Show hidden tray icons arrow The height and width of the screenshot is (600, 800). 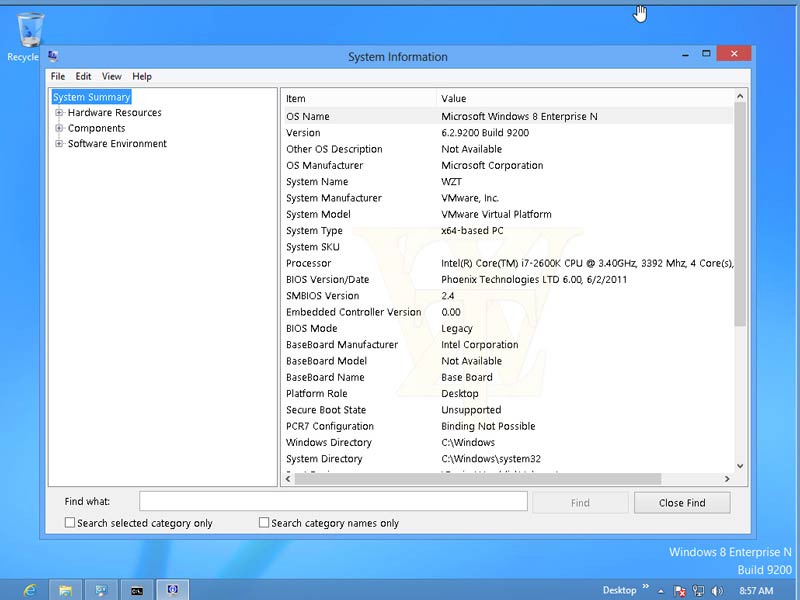click(x=660, y=590)
